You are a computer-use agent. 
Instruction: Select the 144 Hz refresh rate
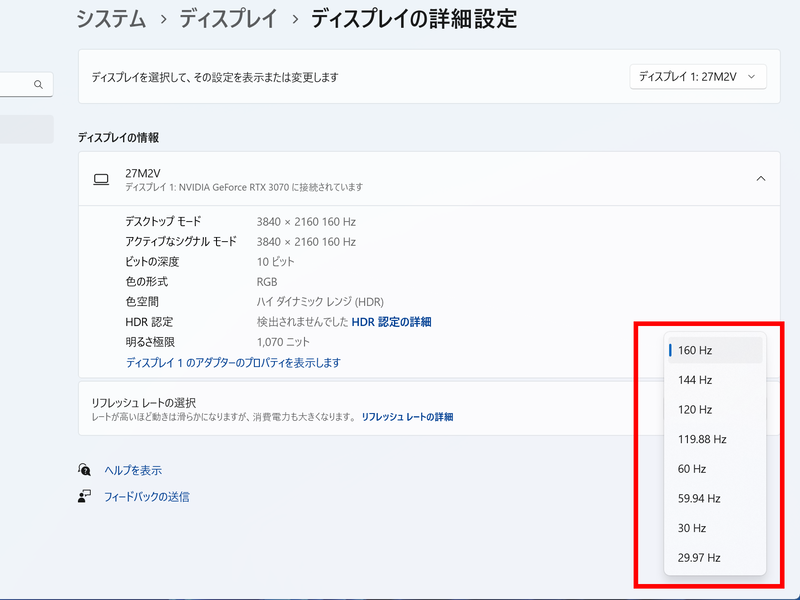coord(715,380)
